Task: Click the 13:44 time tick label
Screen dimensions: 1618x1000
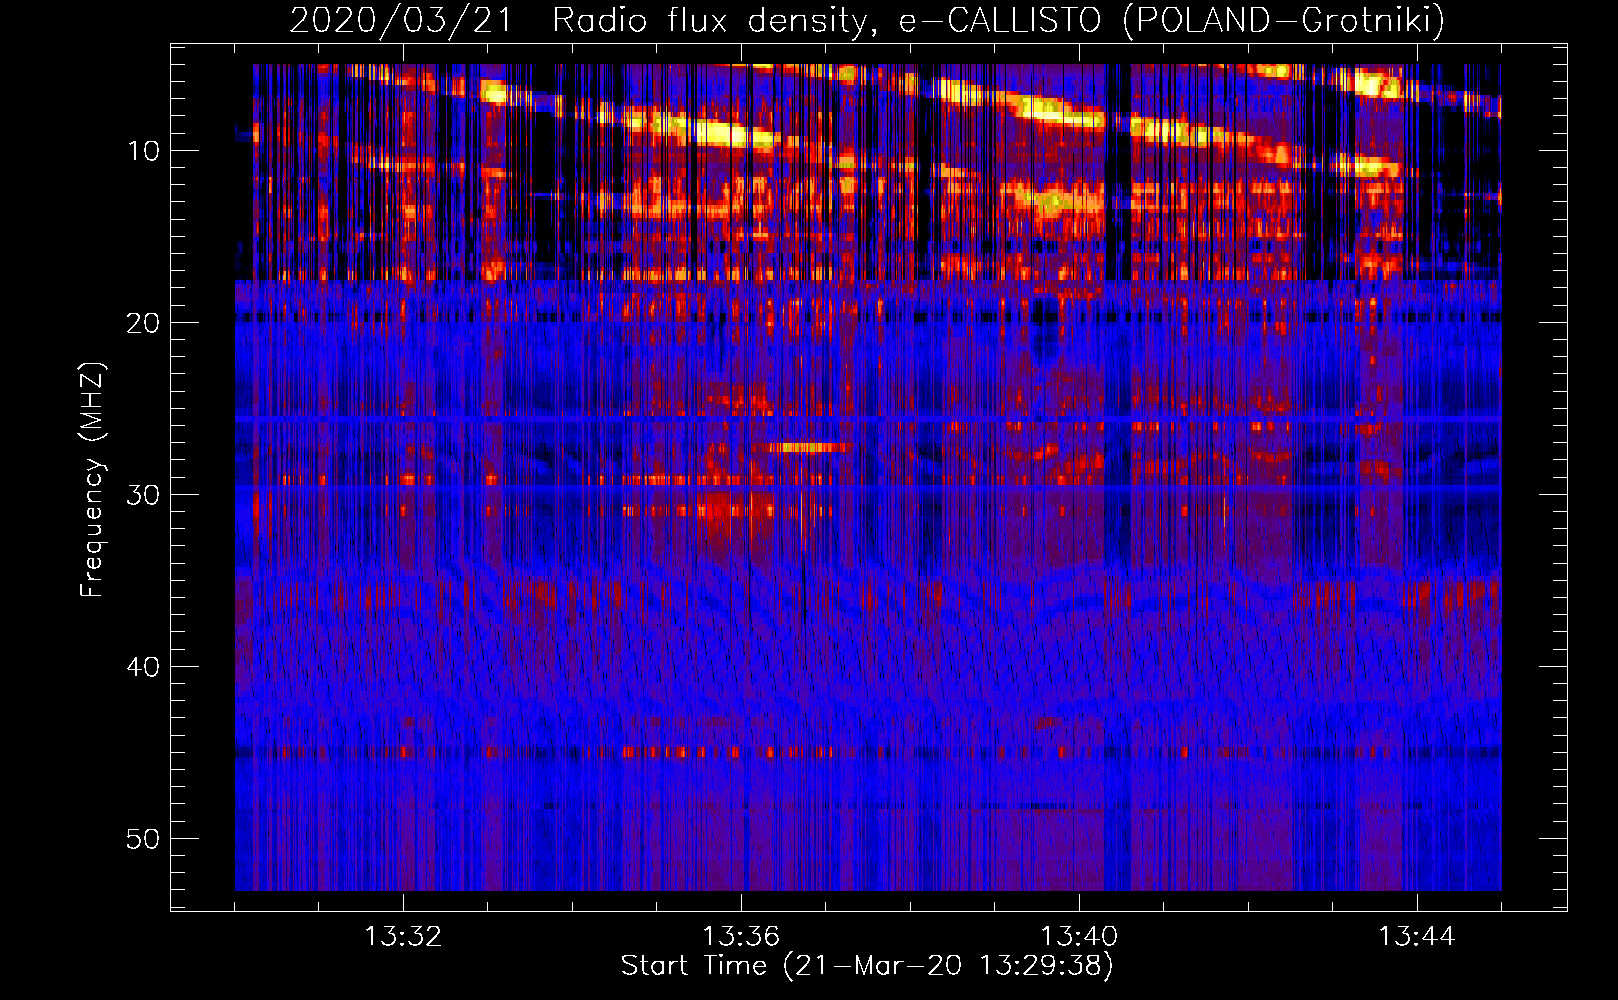Action: pyautogui.click(x=1417, y=937)
